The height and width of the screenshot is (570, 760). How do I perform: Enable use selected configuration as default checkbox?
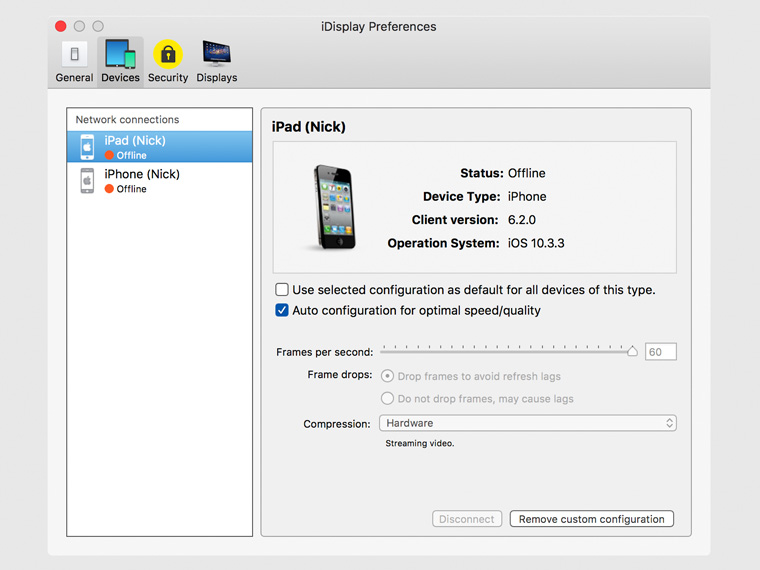pyautogui.click(x=282, y=290)
